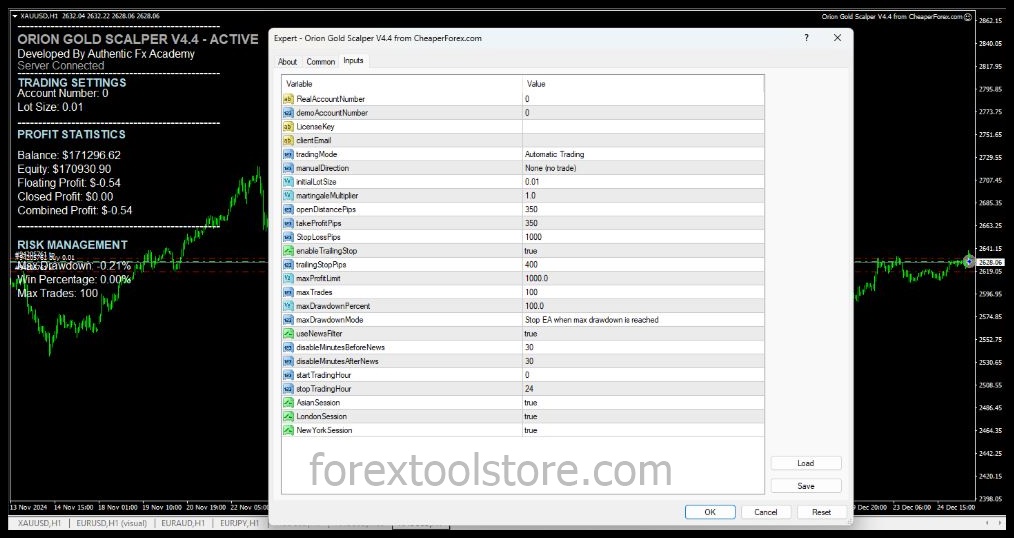Click the Cancel button

point(766,511)
